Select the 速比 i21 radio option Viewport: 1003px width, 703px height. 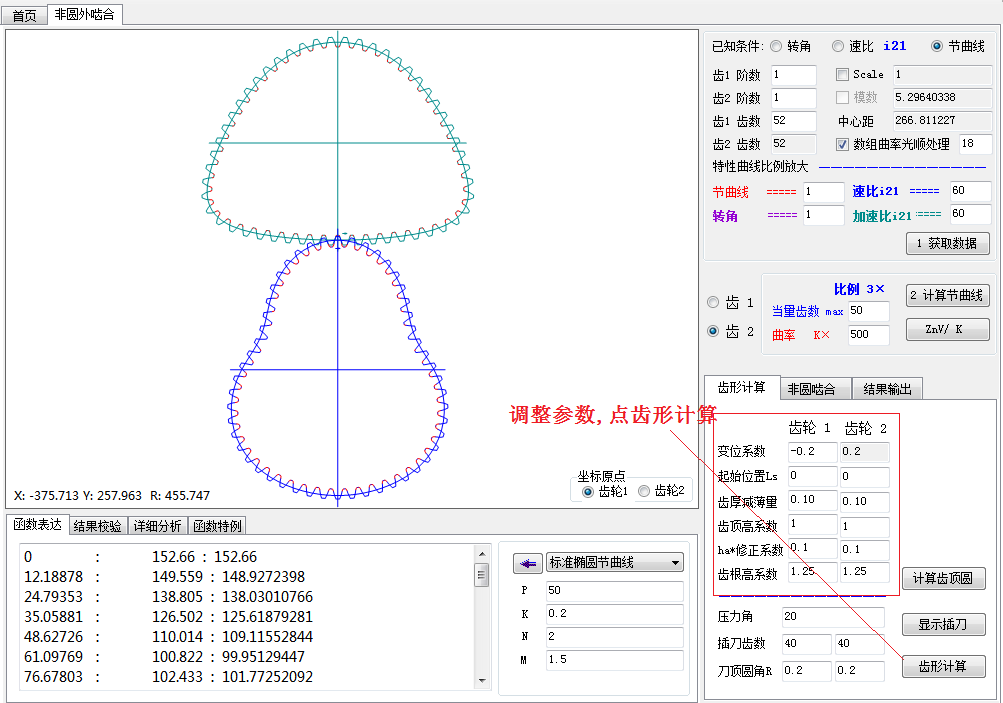coord(838,46)
